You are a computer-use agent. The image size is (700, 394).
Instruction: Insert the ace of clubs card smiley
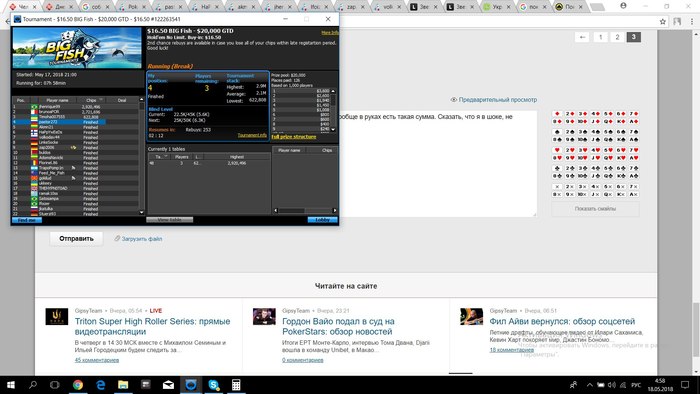[x=634, y=176]
